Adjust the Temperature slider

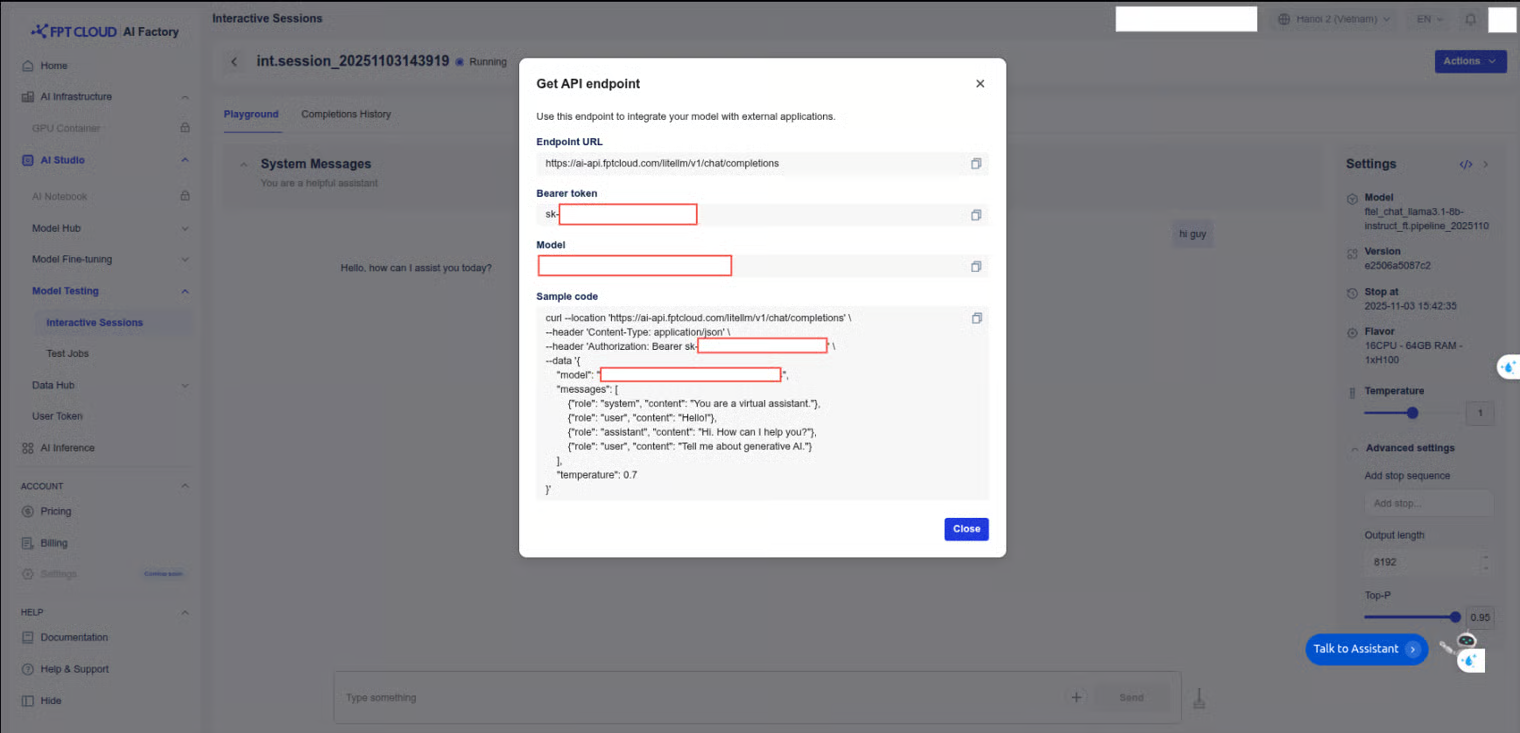click(x=1412, y=413)
